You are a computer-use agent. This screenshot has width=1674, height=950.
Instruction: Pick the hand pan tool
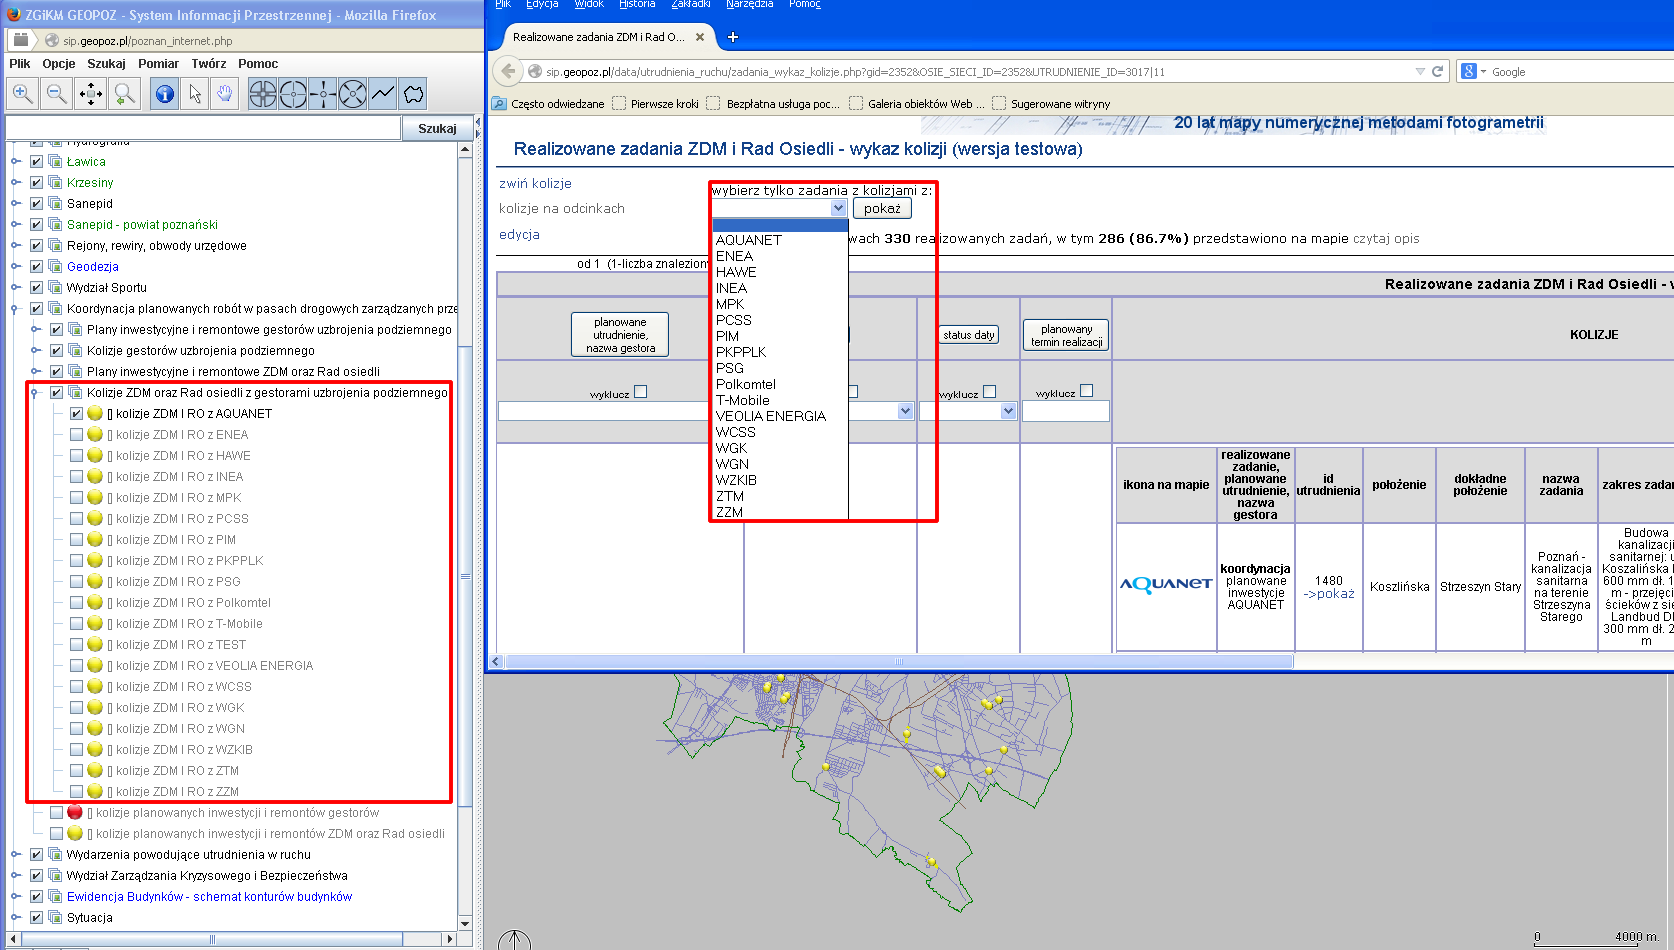click(x=225, y=94)
